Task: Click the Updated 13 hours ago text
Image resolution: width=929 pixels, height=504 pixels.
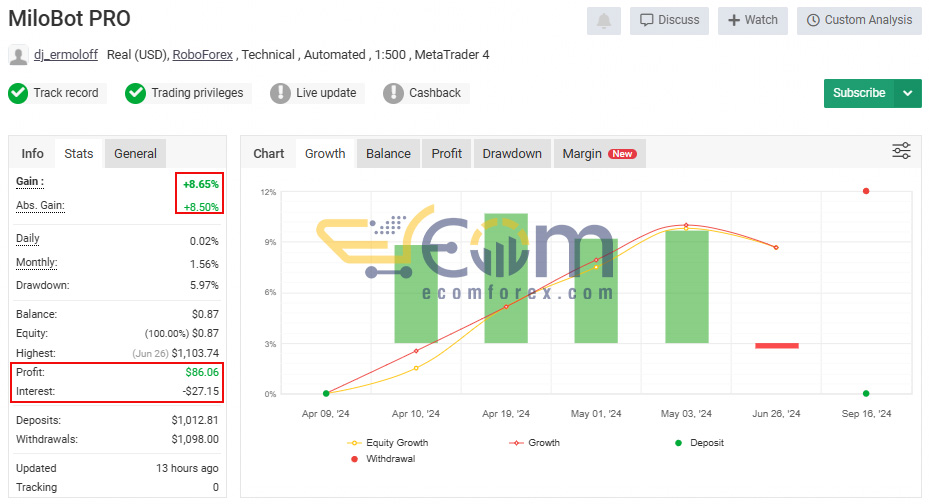Action: [187, 468]
